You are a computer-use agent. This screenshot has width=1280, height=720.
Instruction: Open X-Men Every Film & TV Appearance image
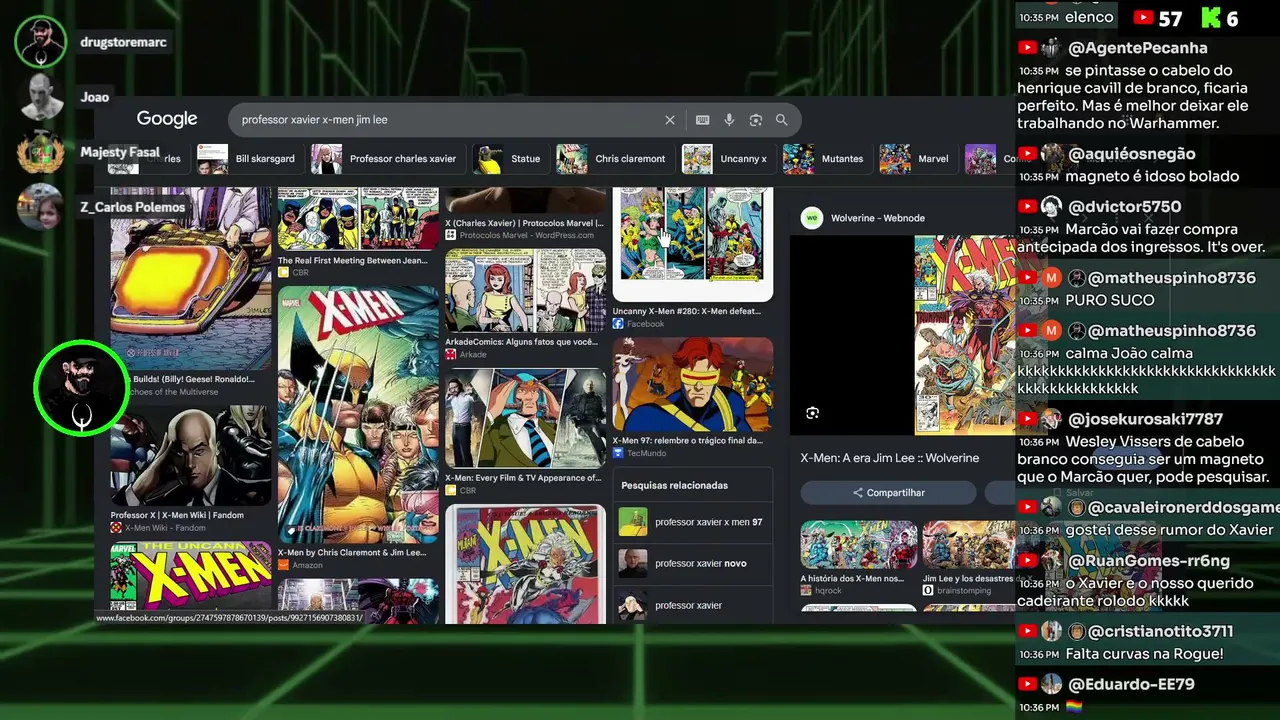pos(525,418)
